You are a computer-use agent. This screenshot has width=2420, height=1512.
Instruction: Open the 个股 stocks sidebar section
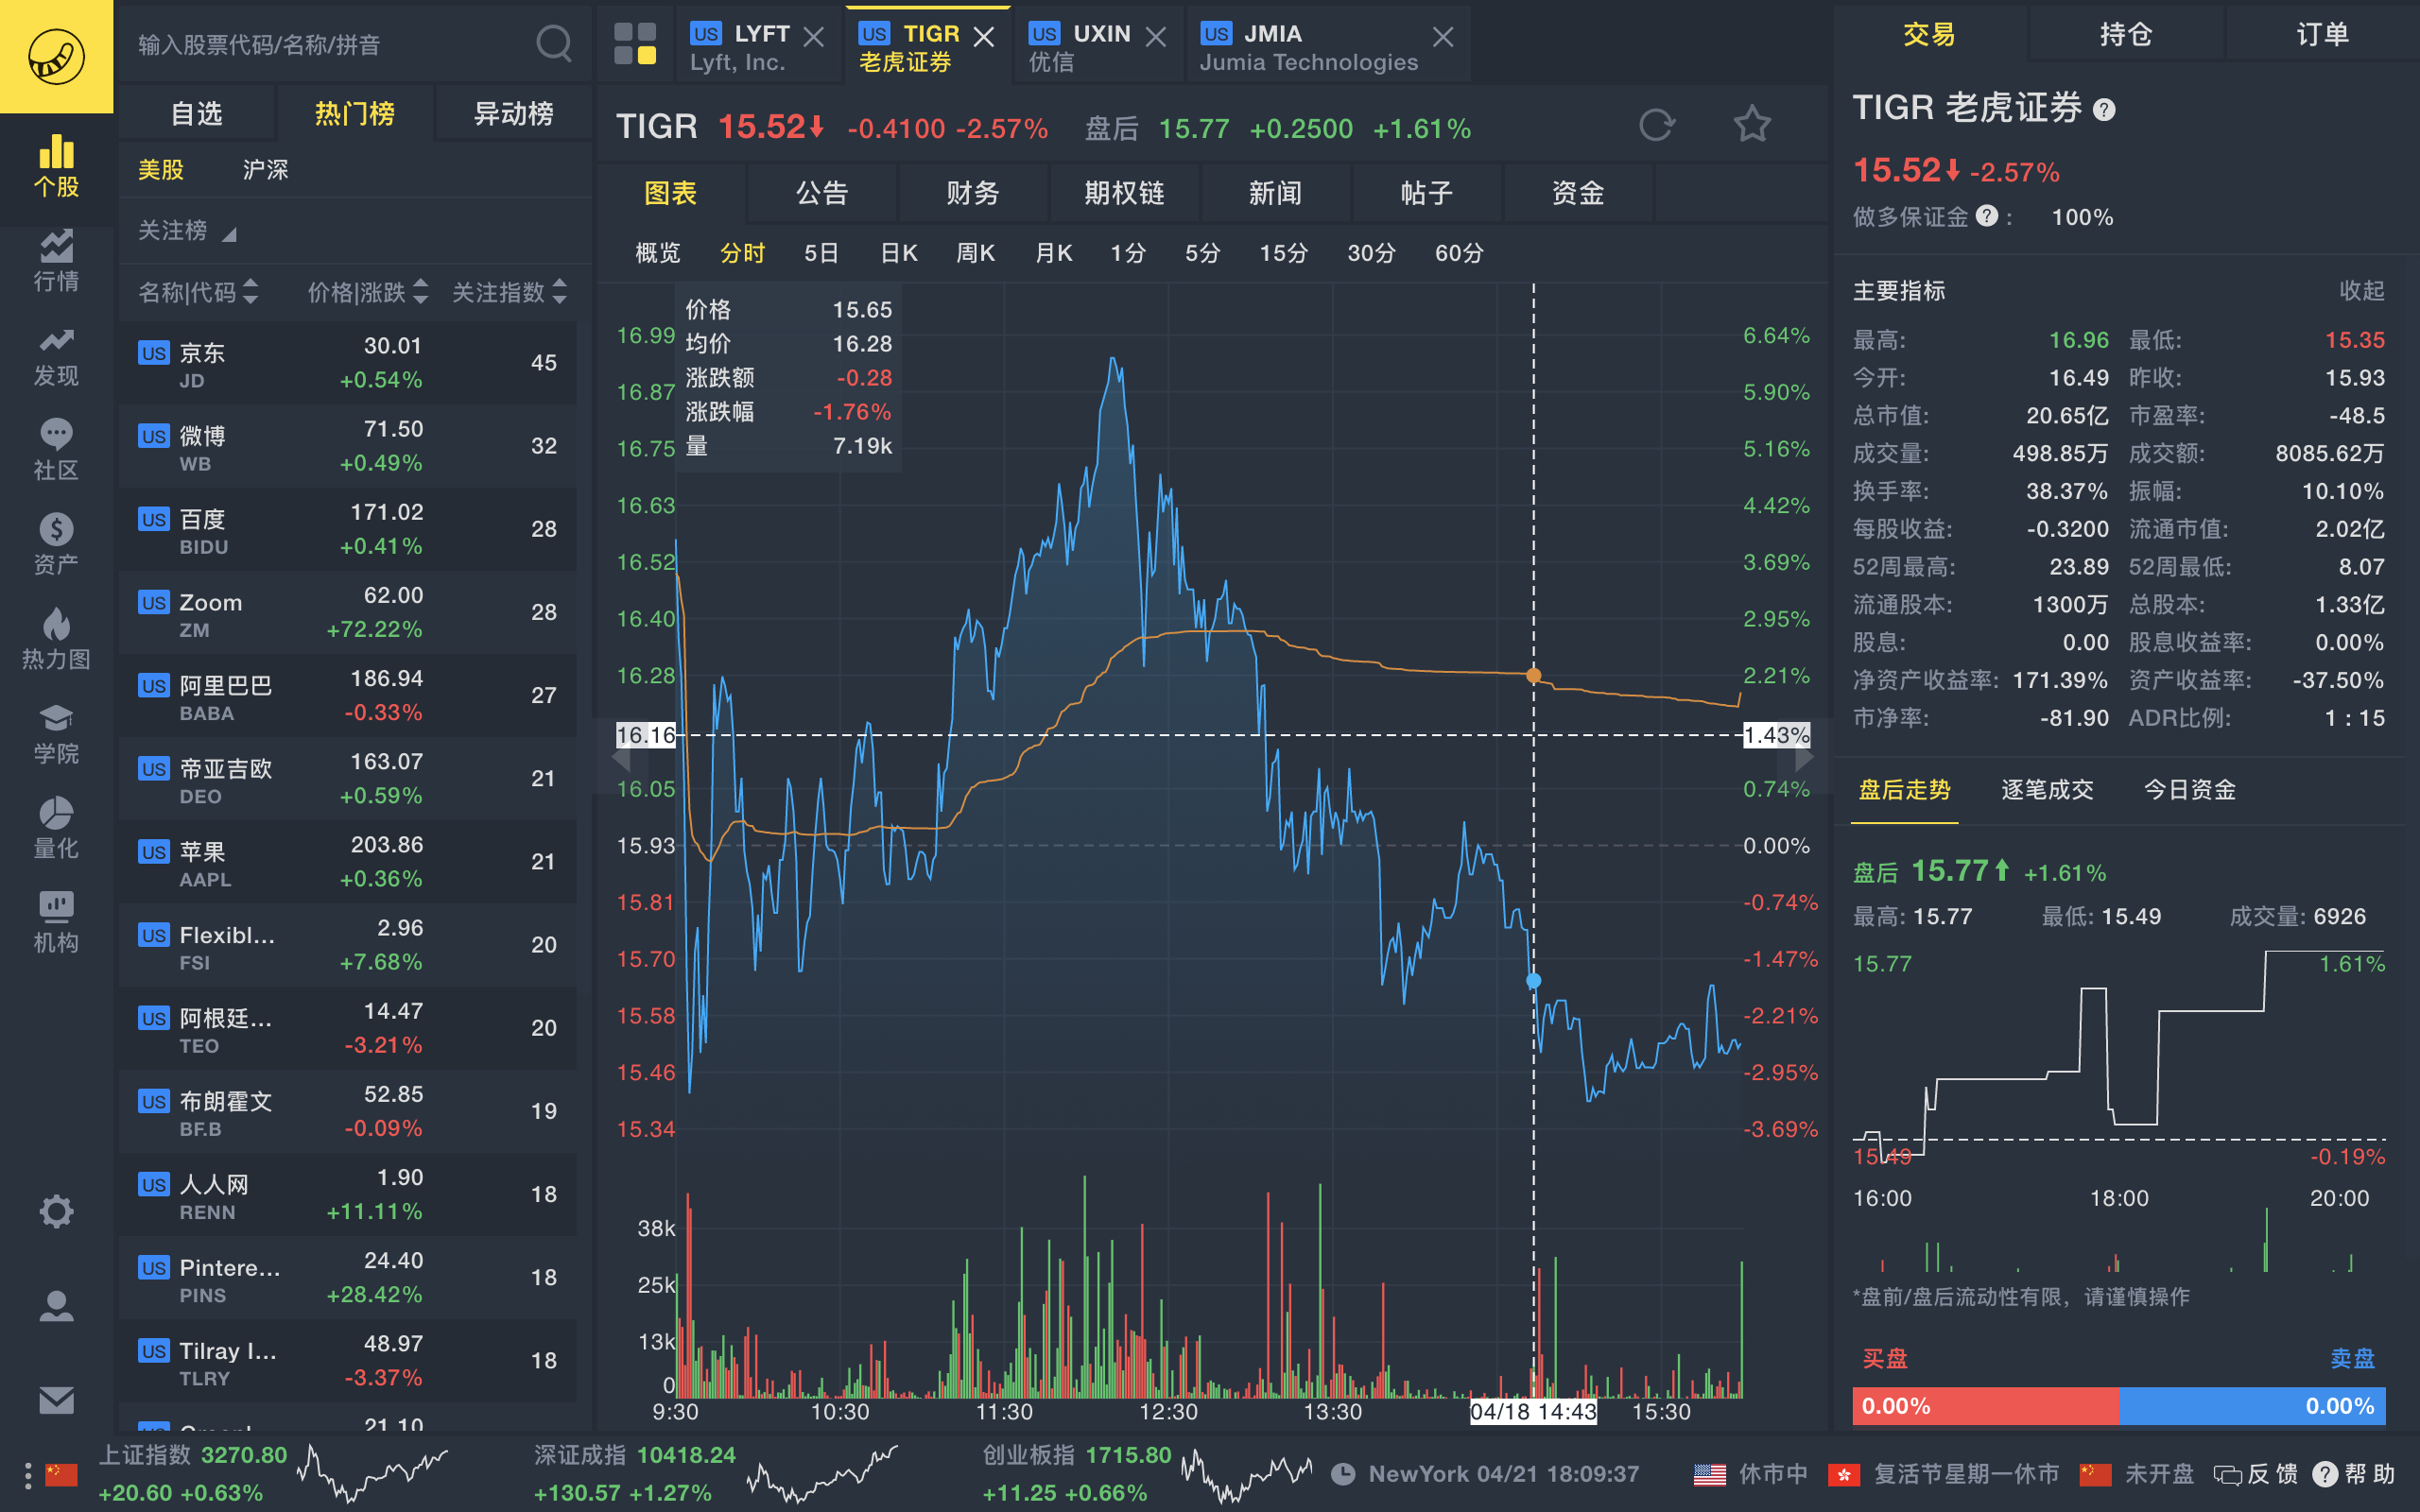[x=56, y=166]
